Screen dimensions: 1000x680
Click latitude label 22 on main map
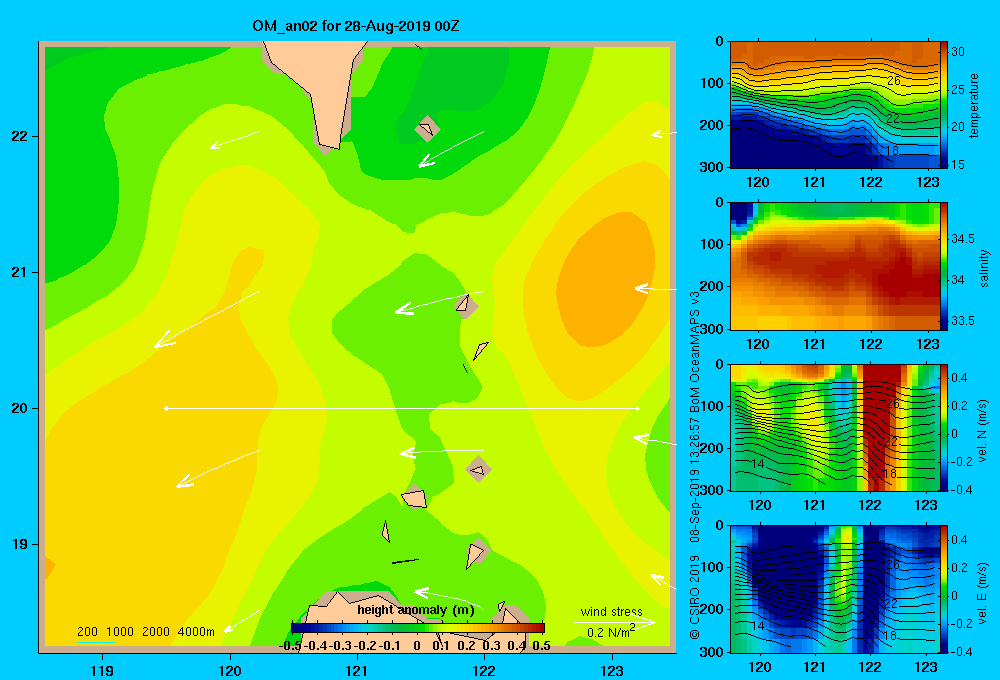pyautogui.click(x=20, y=137)
